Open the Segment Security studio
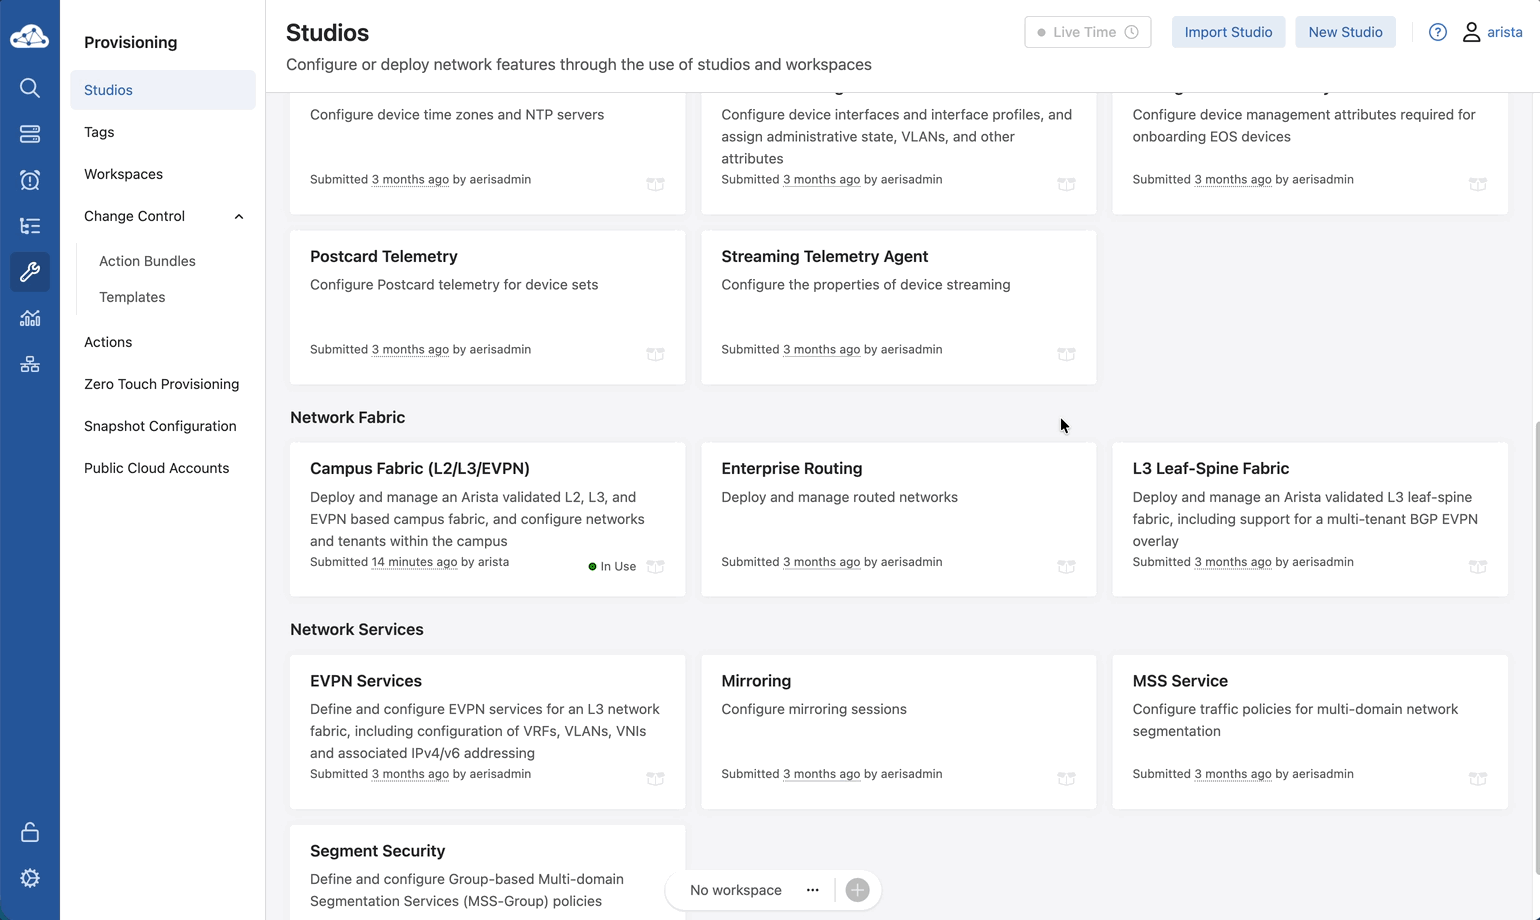This screenshot has height=920, width=1540. click(x=488, y=872)
